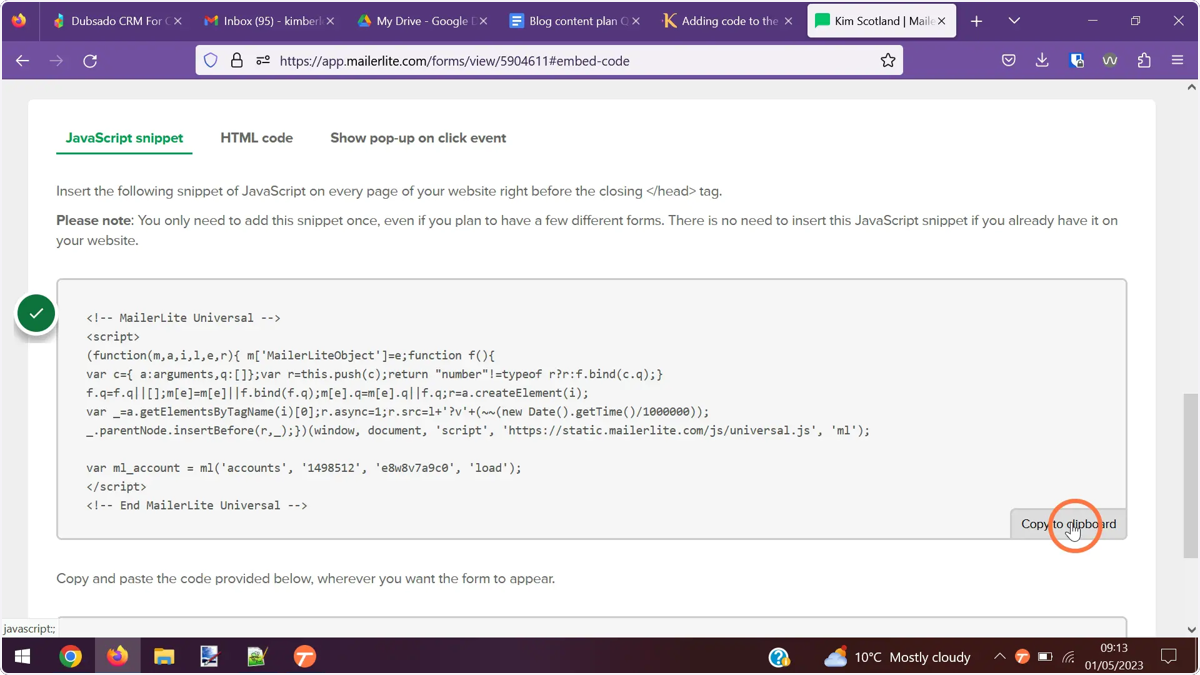View site security padlock information
Image resolution: width=1200 pixels, height=675 pixels.
(x=237, y=61)
